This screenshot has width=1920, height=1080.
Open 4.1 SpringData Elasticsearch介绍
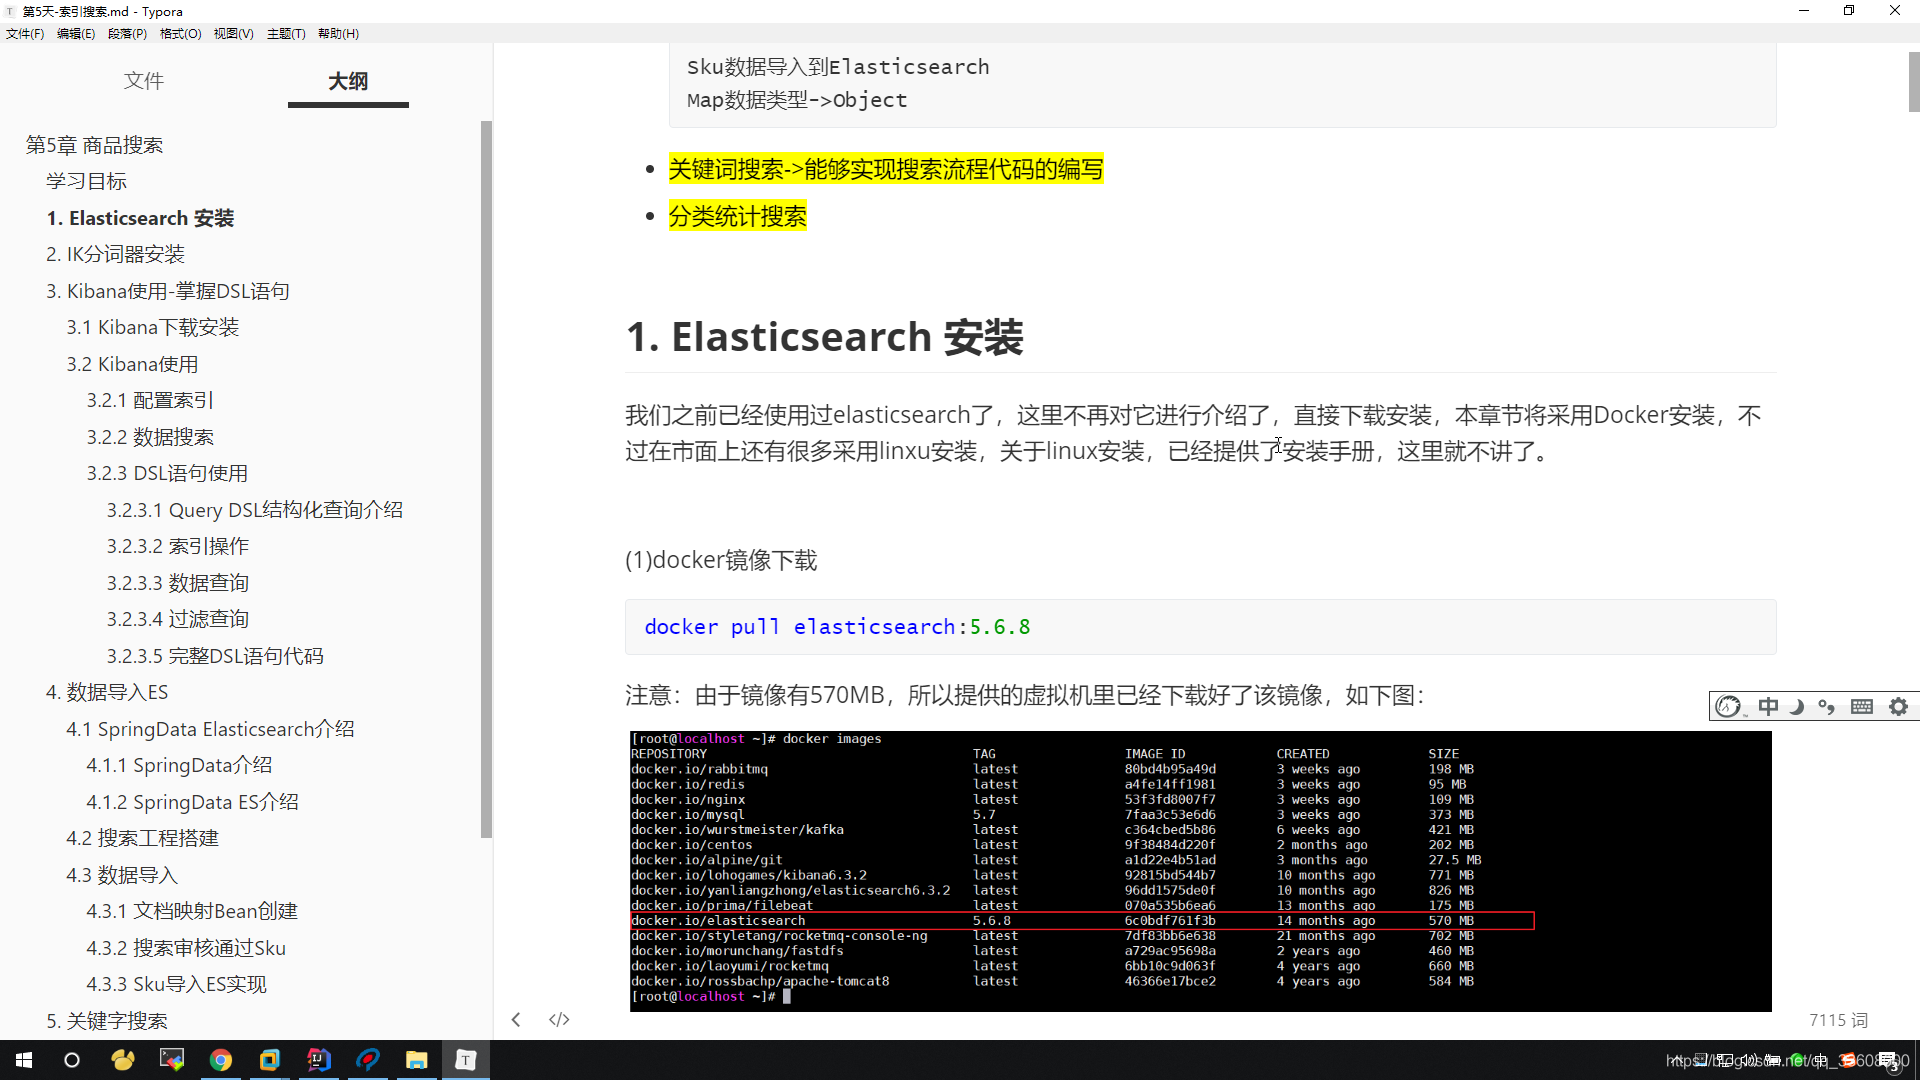click(x=210, y=729)
